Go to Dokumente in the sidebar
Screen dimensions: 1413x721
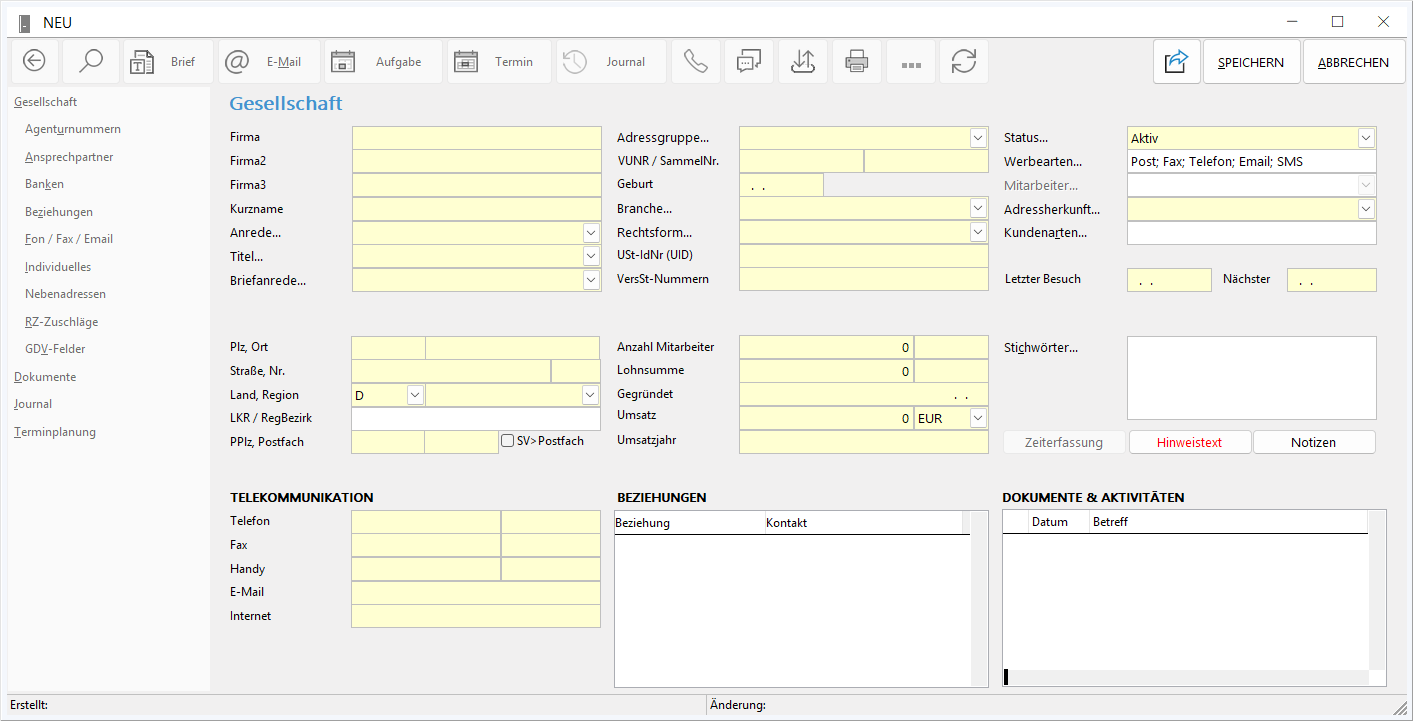point(45,377)
